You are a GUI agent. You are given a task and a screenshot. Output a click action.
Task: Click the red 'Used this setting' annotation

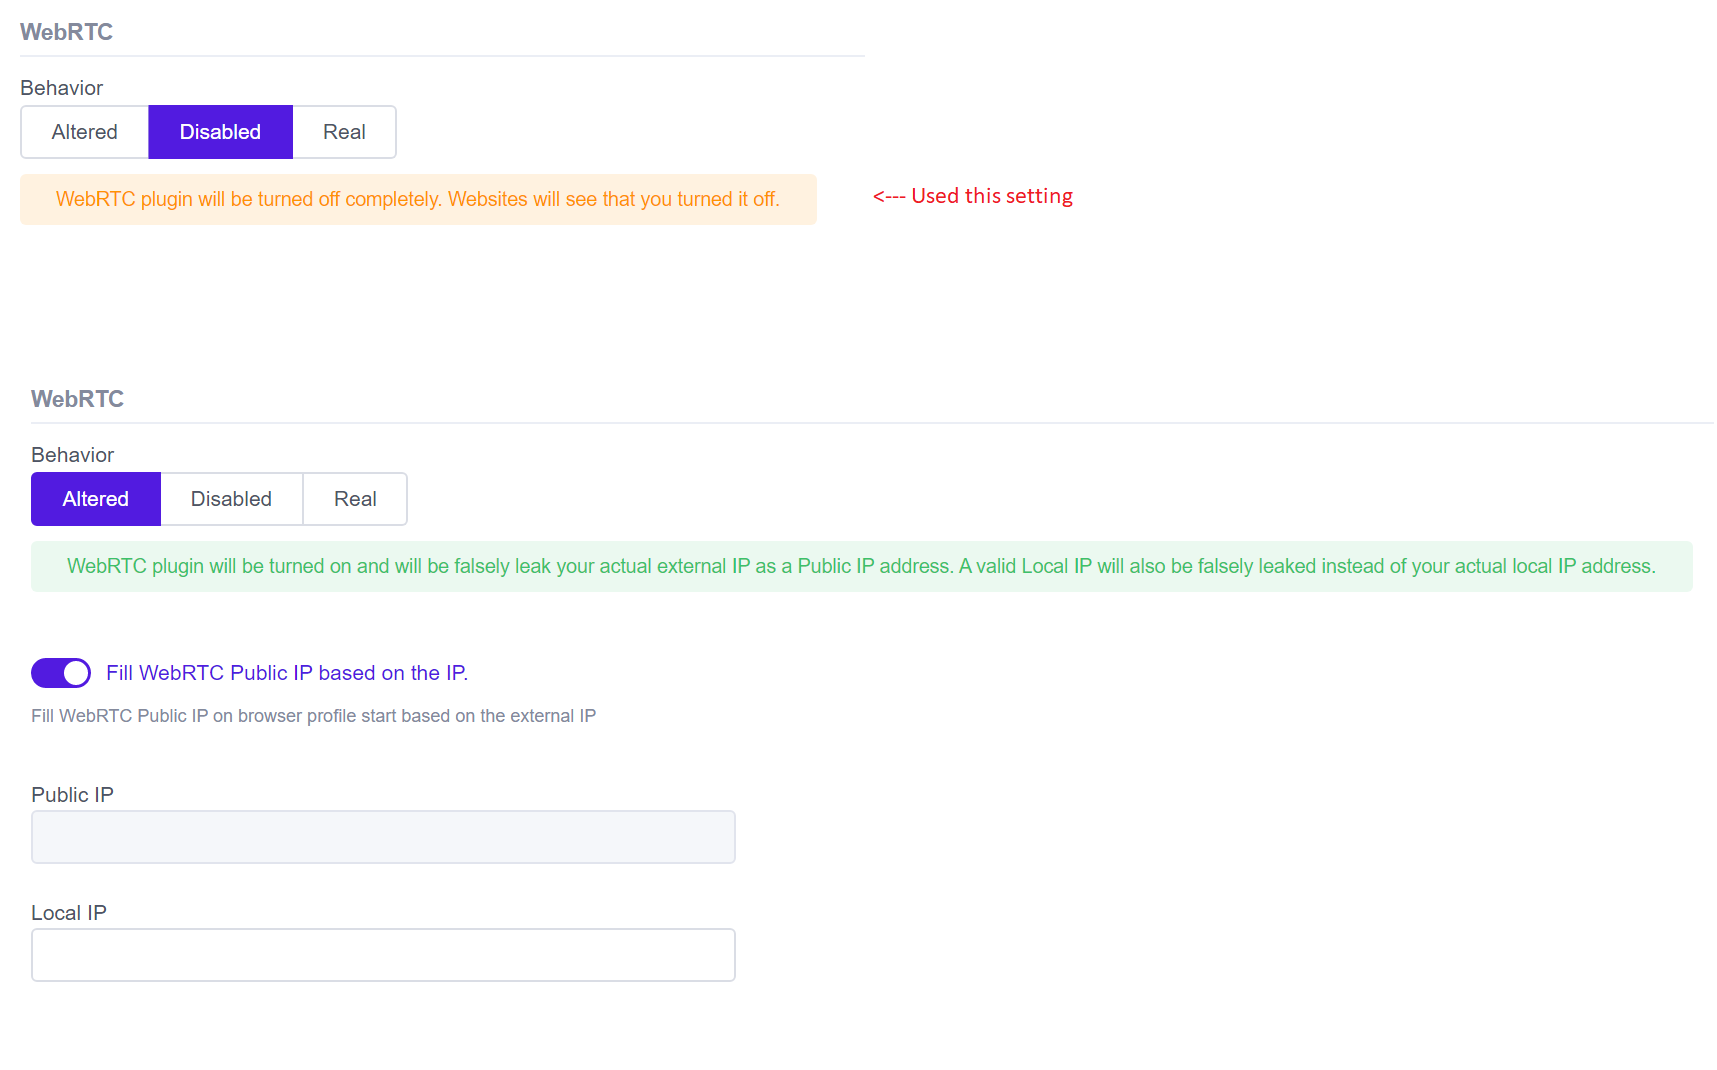[x=972, y=196]
